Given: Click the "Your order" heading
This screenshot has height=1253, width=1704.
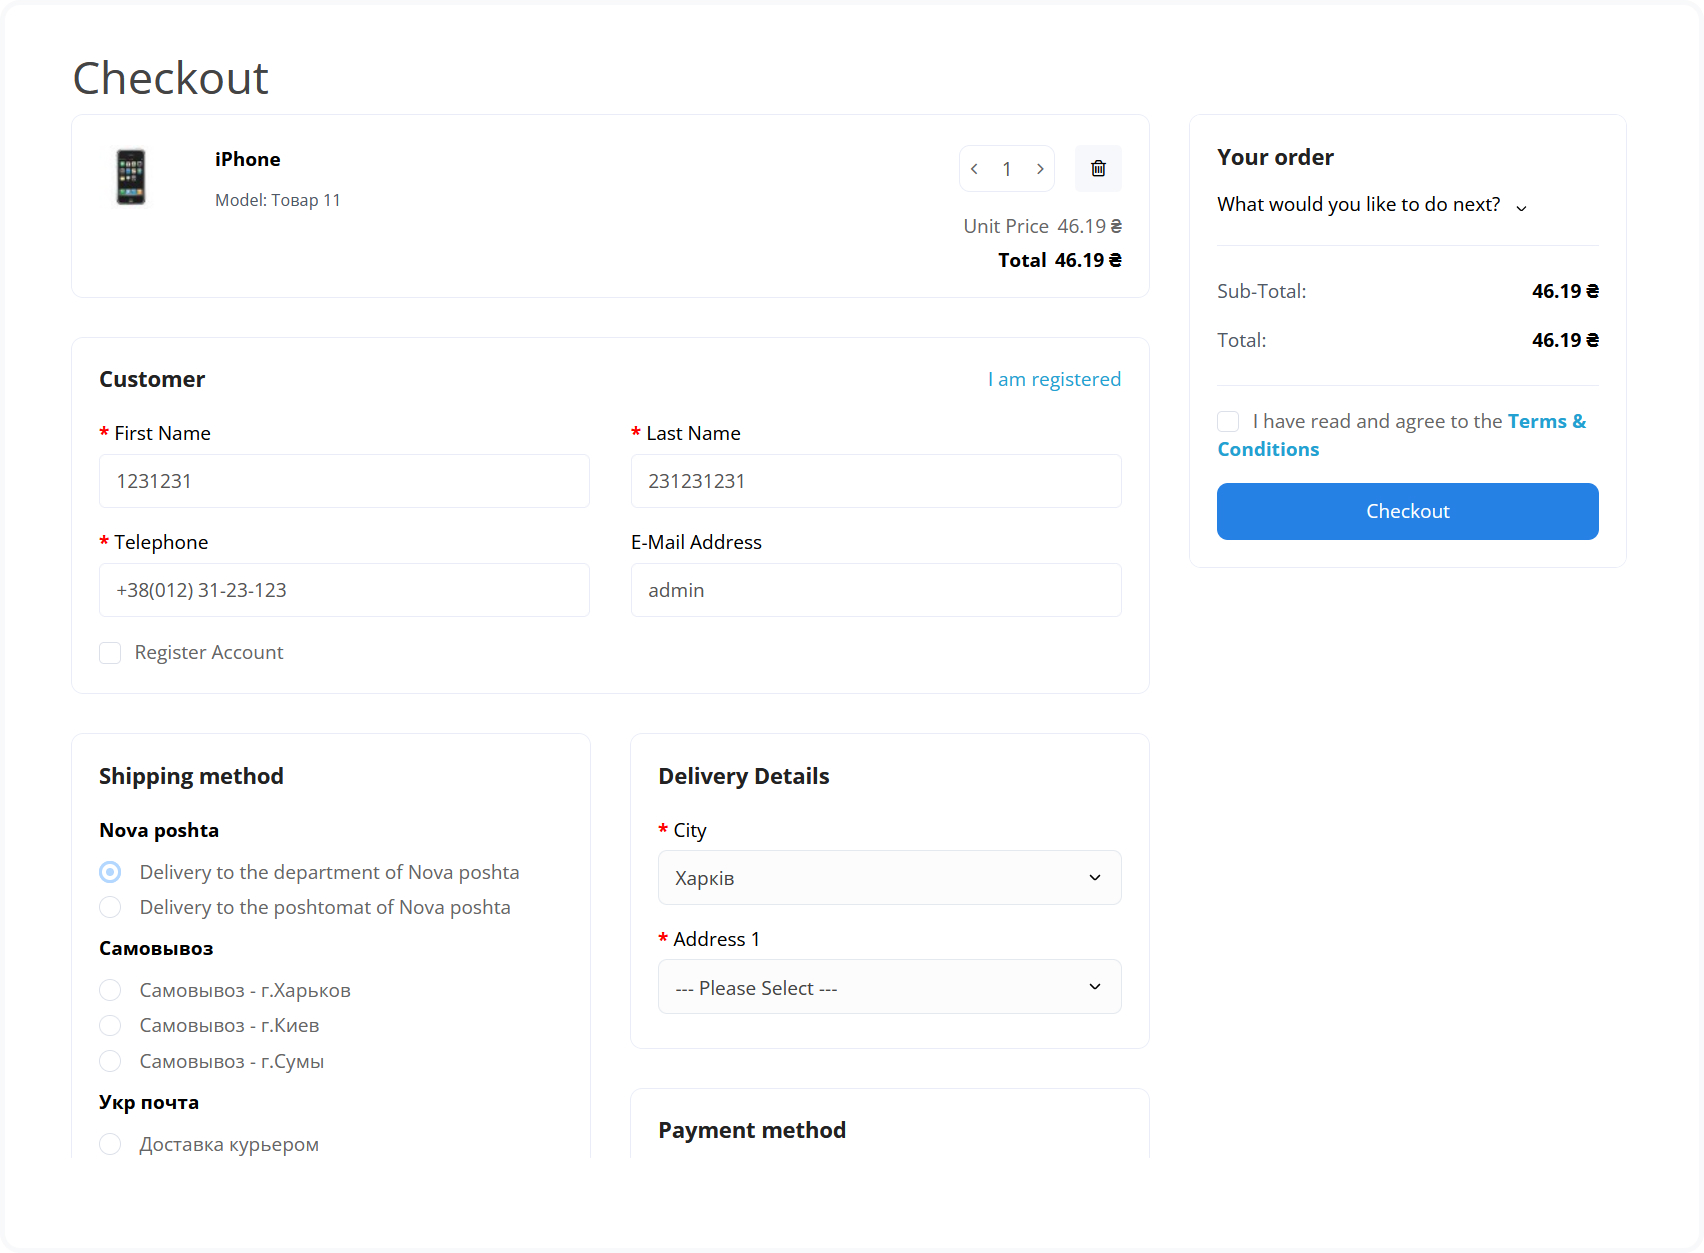Looking at the screenshot, I should (x=1275, y=157).
